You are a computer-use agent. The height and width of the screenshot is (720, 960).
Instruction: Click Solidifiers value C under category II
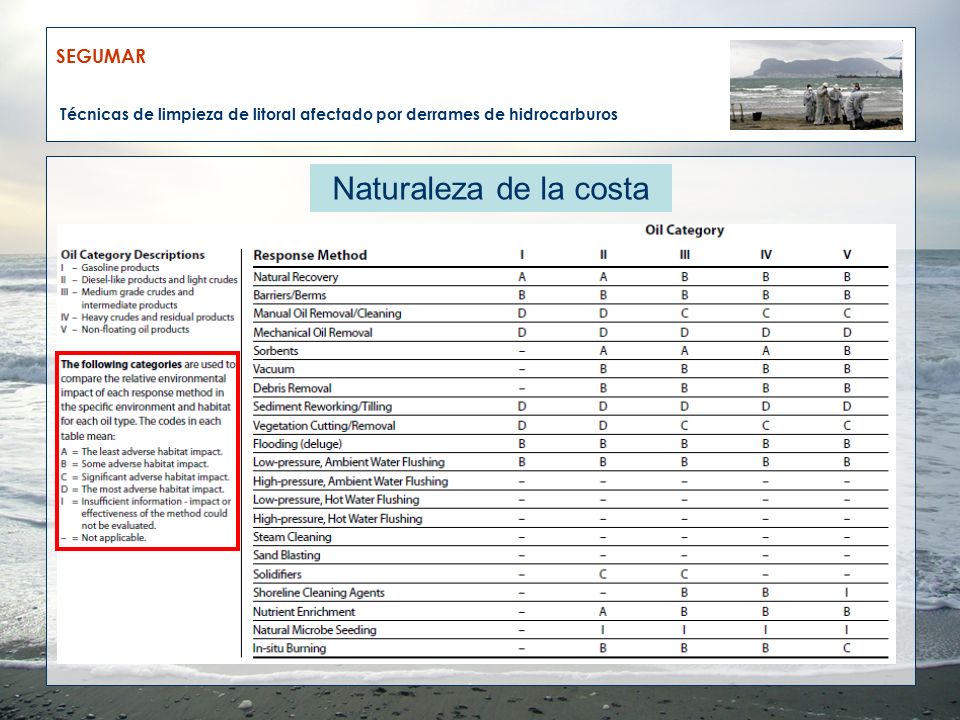pyautogui.click(x=603, y=574)
